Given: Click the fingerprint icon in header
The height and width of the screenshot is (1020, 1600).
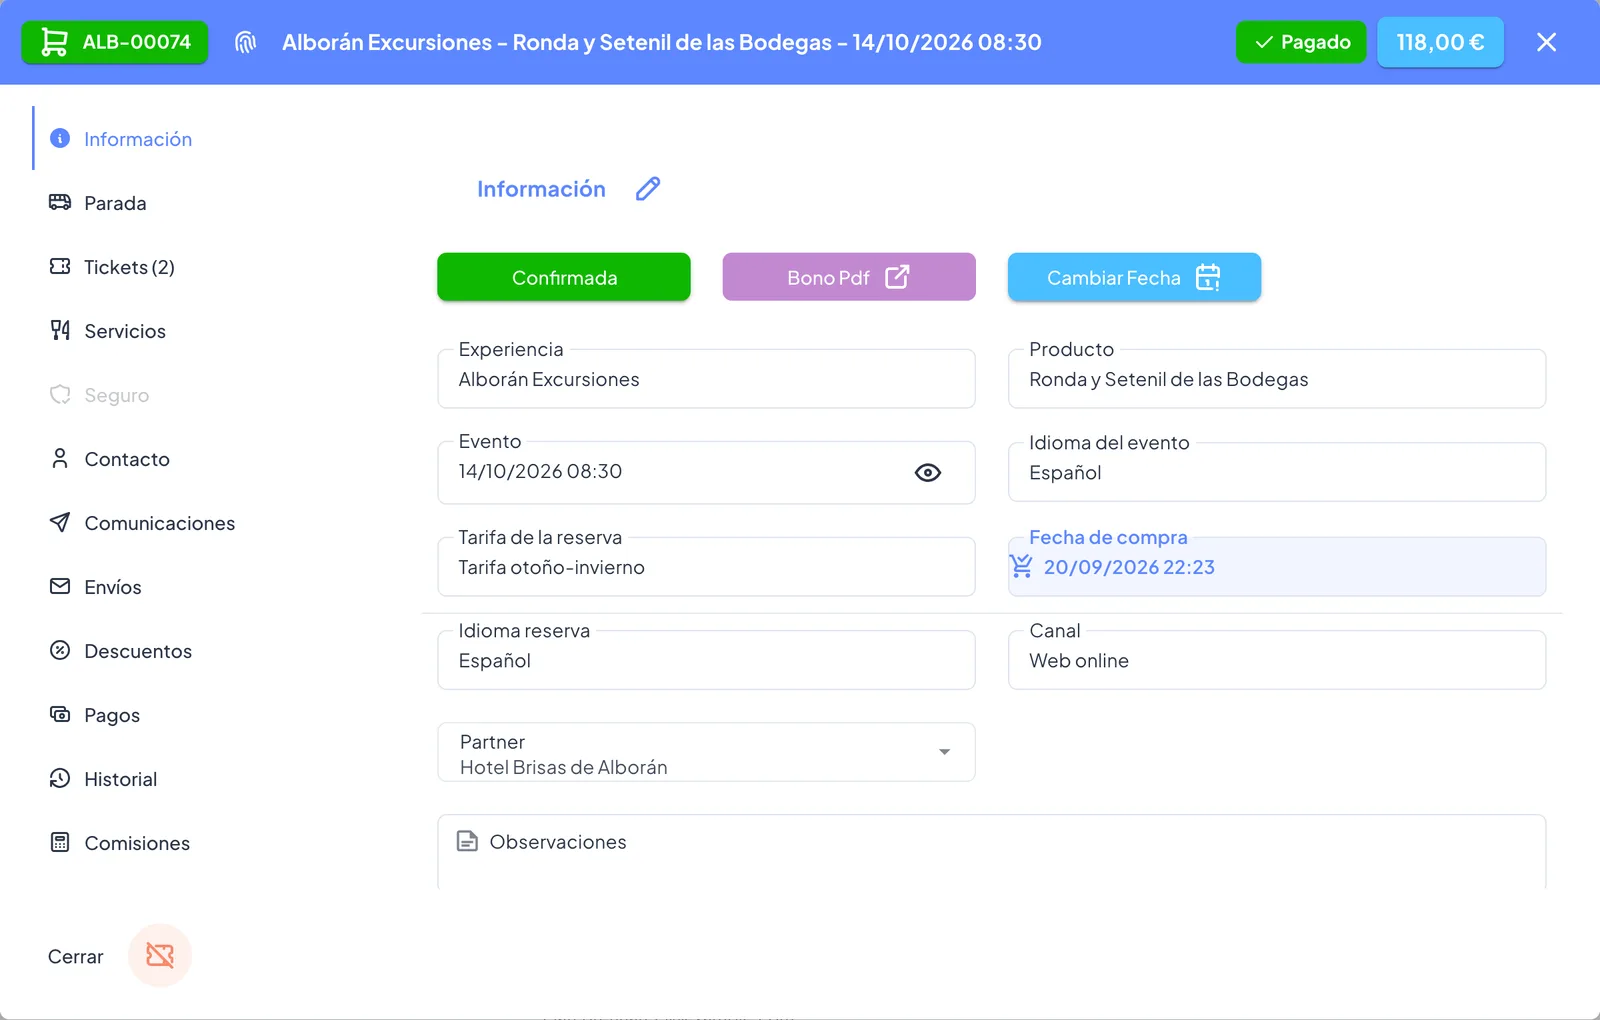Looking at the screenshot, I should pyautogui.click(x=246, y=42).
